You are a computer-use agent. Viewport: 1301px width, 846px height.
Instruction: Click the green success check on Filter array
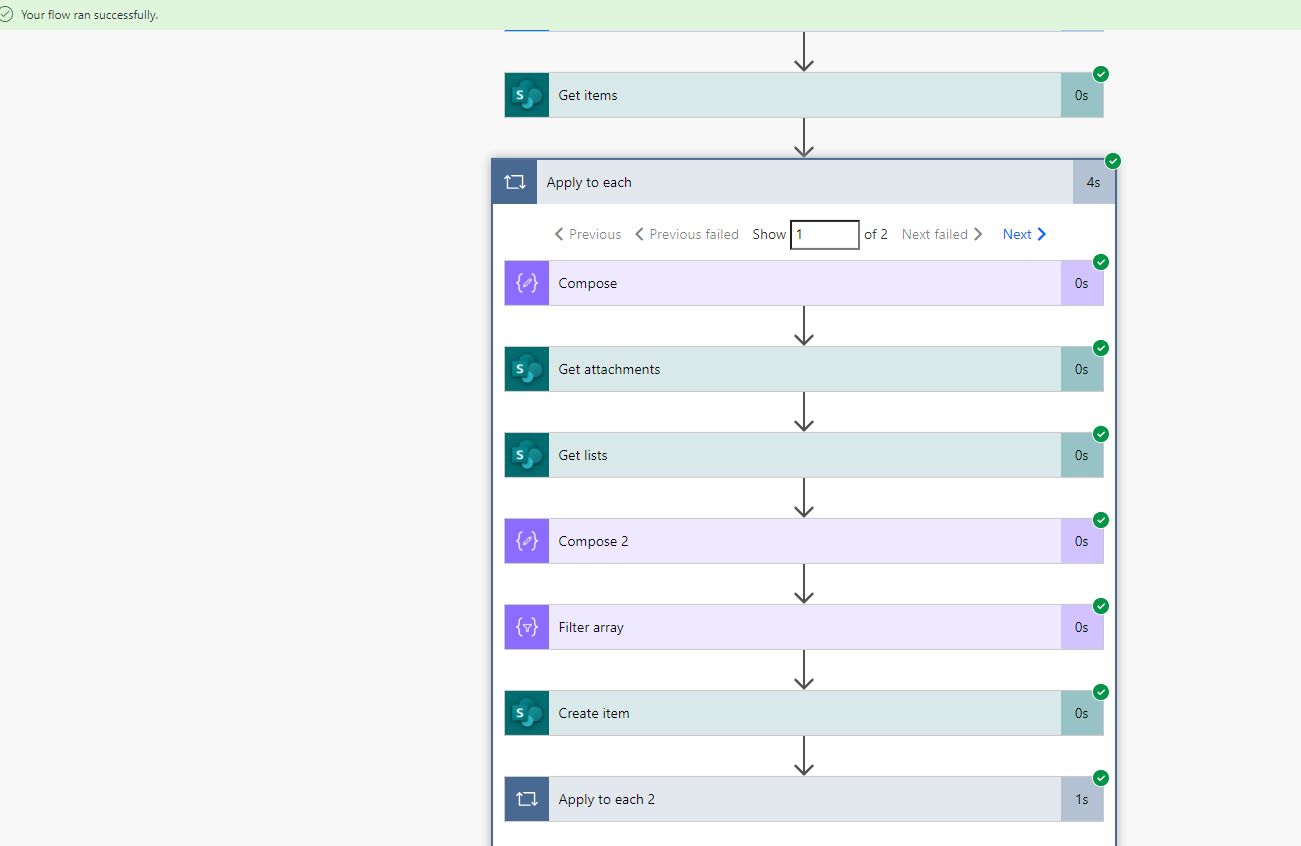tap(1101, 606)
